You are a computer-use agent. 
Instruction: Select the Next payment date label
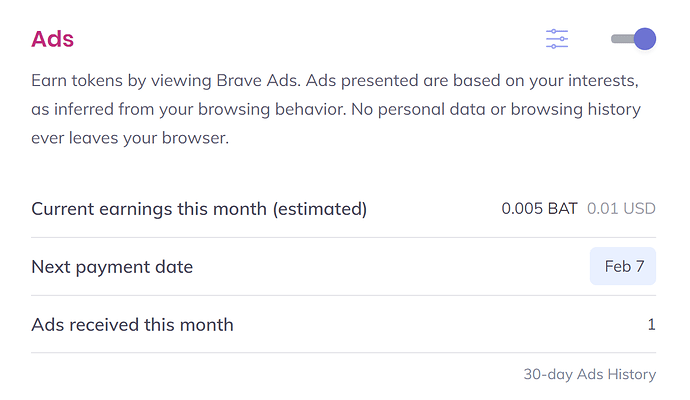112,267
